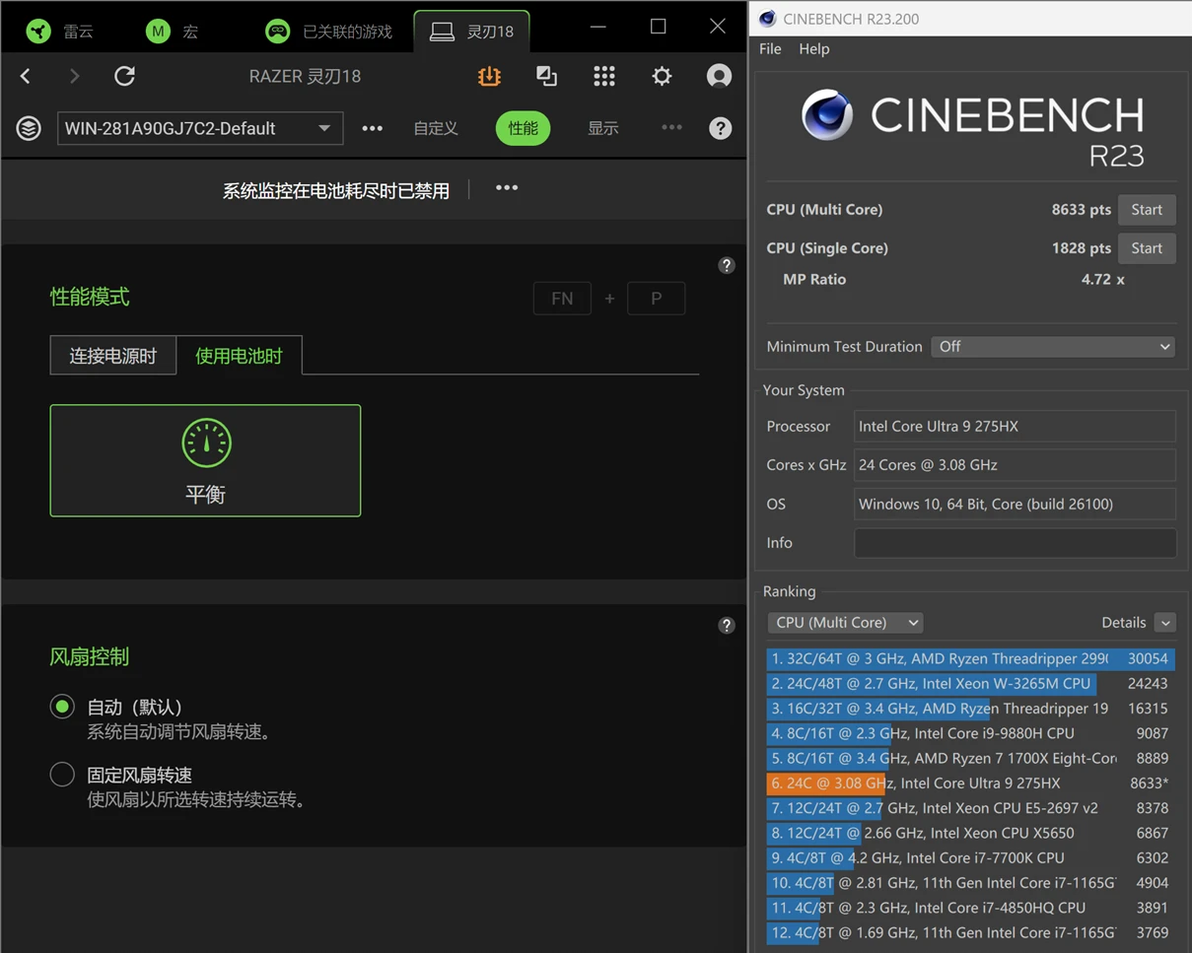Open Cinebench File menu
The width and height of the screenshot is (1192, 953).
[770, 49]
